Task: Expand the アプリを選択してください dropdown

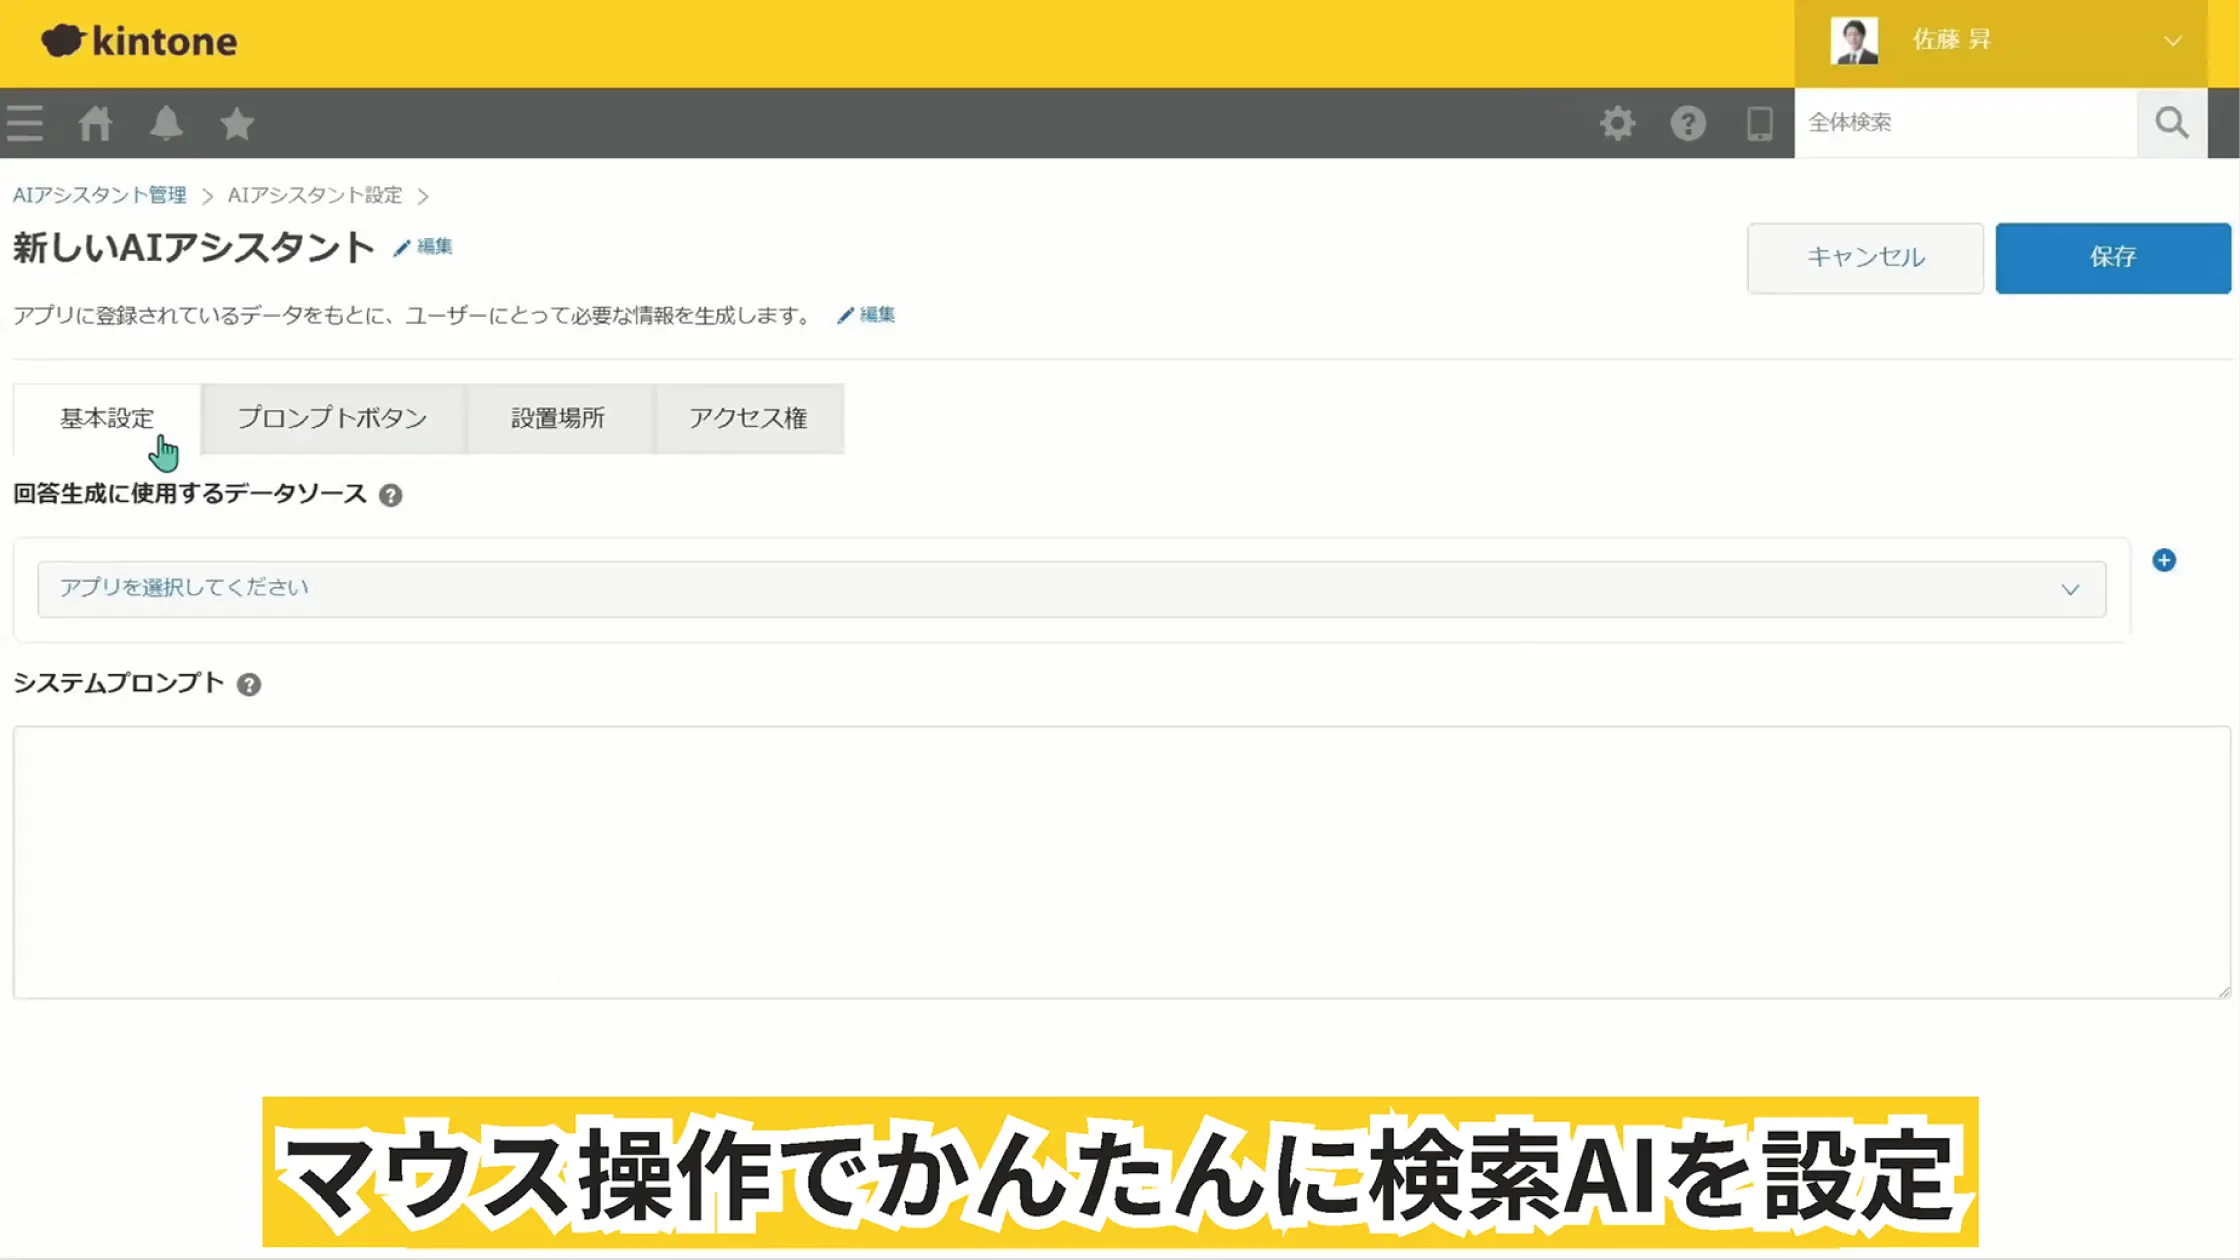Action: pos(1071,589)
